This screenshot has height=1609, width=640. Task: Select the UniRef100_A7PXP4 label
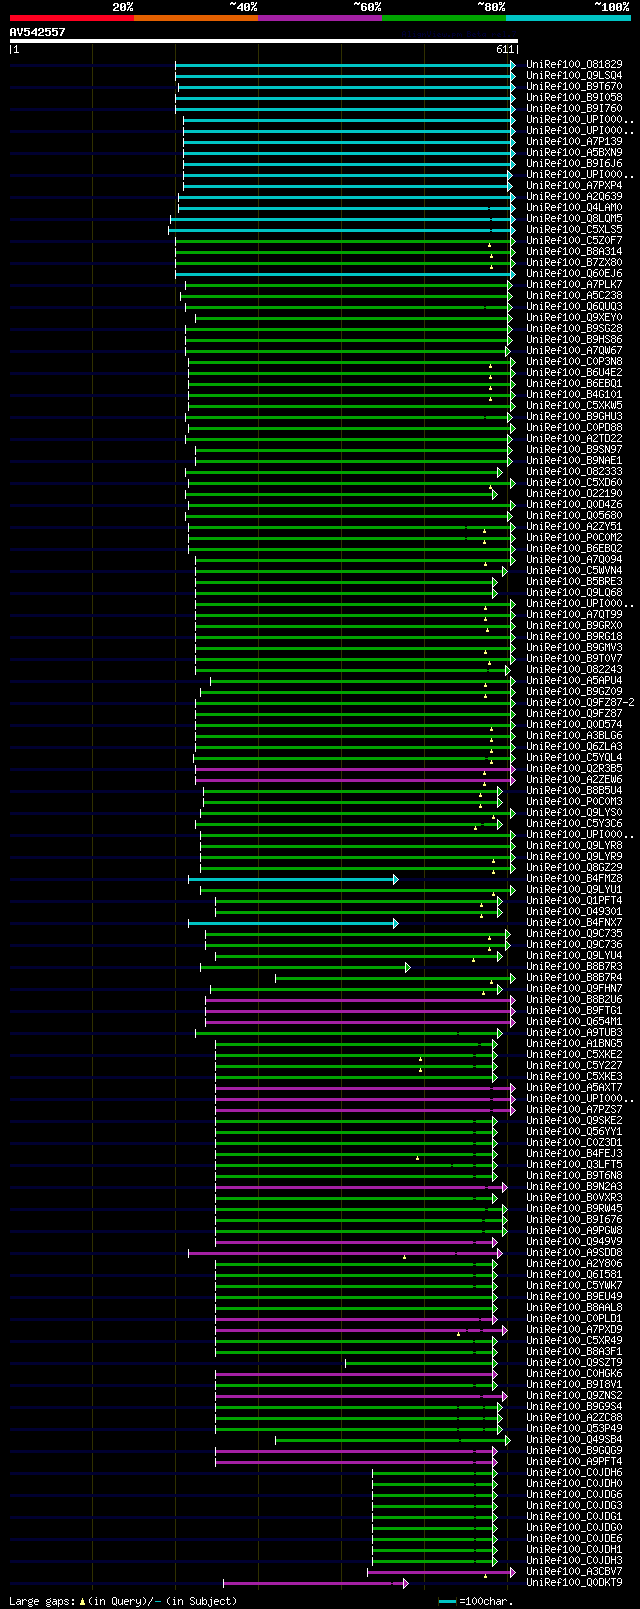pyautogui.click(x=574, y=186)
